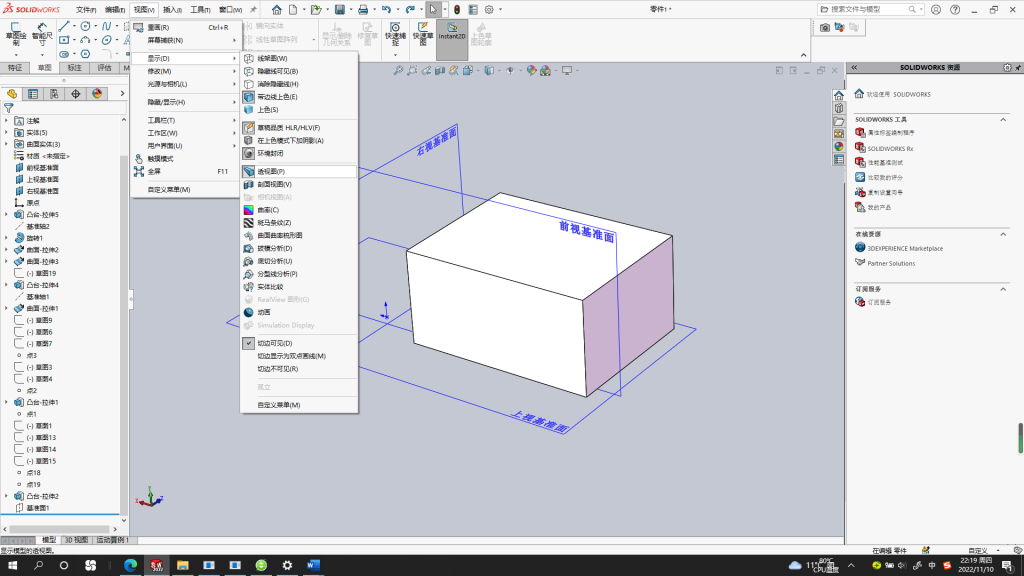Expand 凸台-拉伸5 feature node

coord(7,214)
